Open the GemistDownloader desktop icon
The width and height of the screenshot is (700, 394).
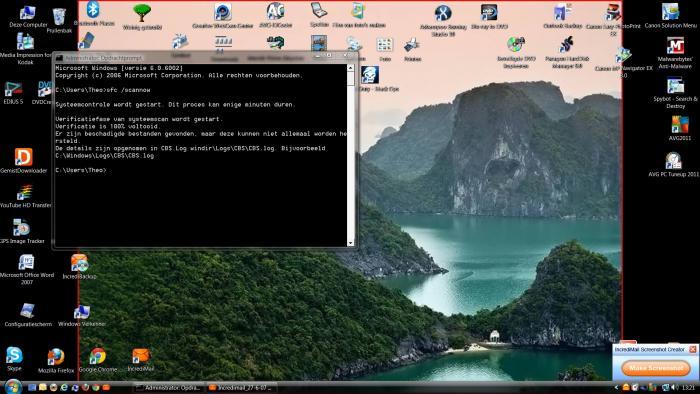click(x=23, y=161)
